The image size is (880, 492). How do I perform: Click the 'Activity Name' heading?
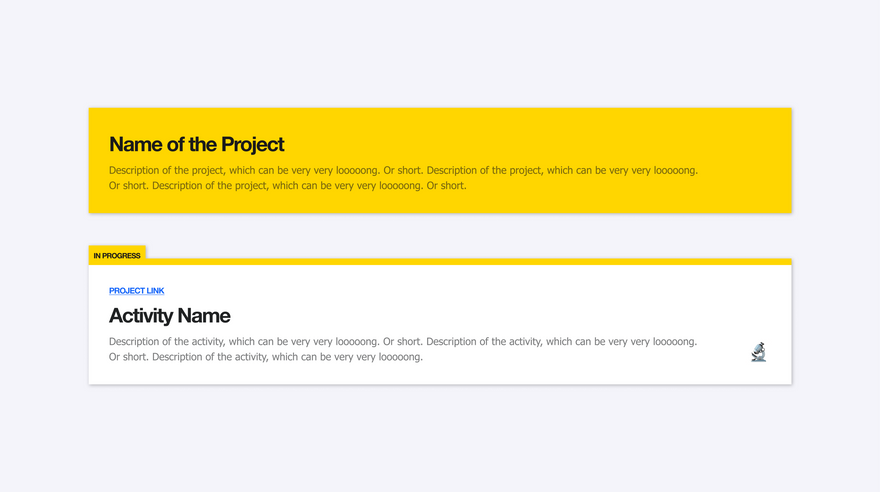[169, 315]
